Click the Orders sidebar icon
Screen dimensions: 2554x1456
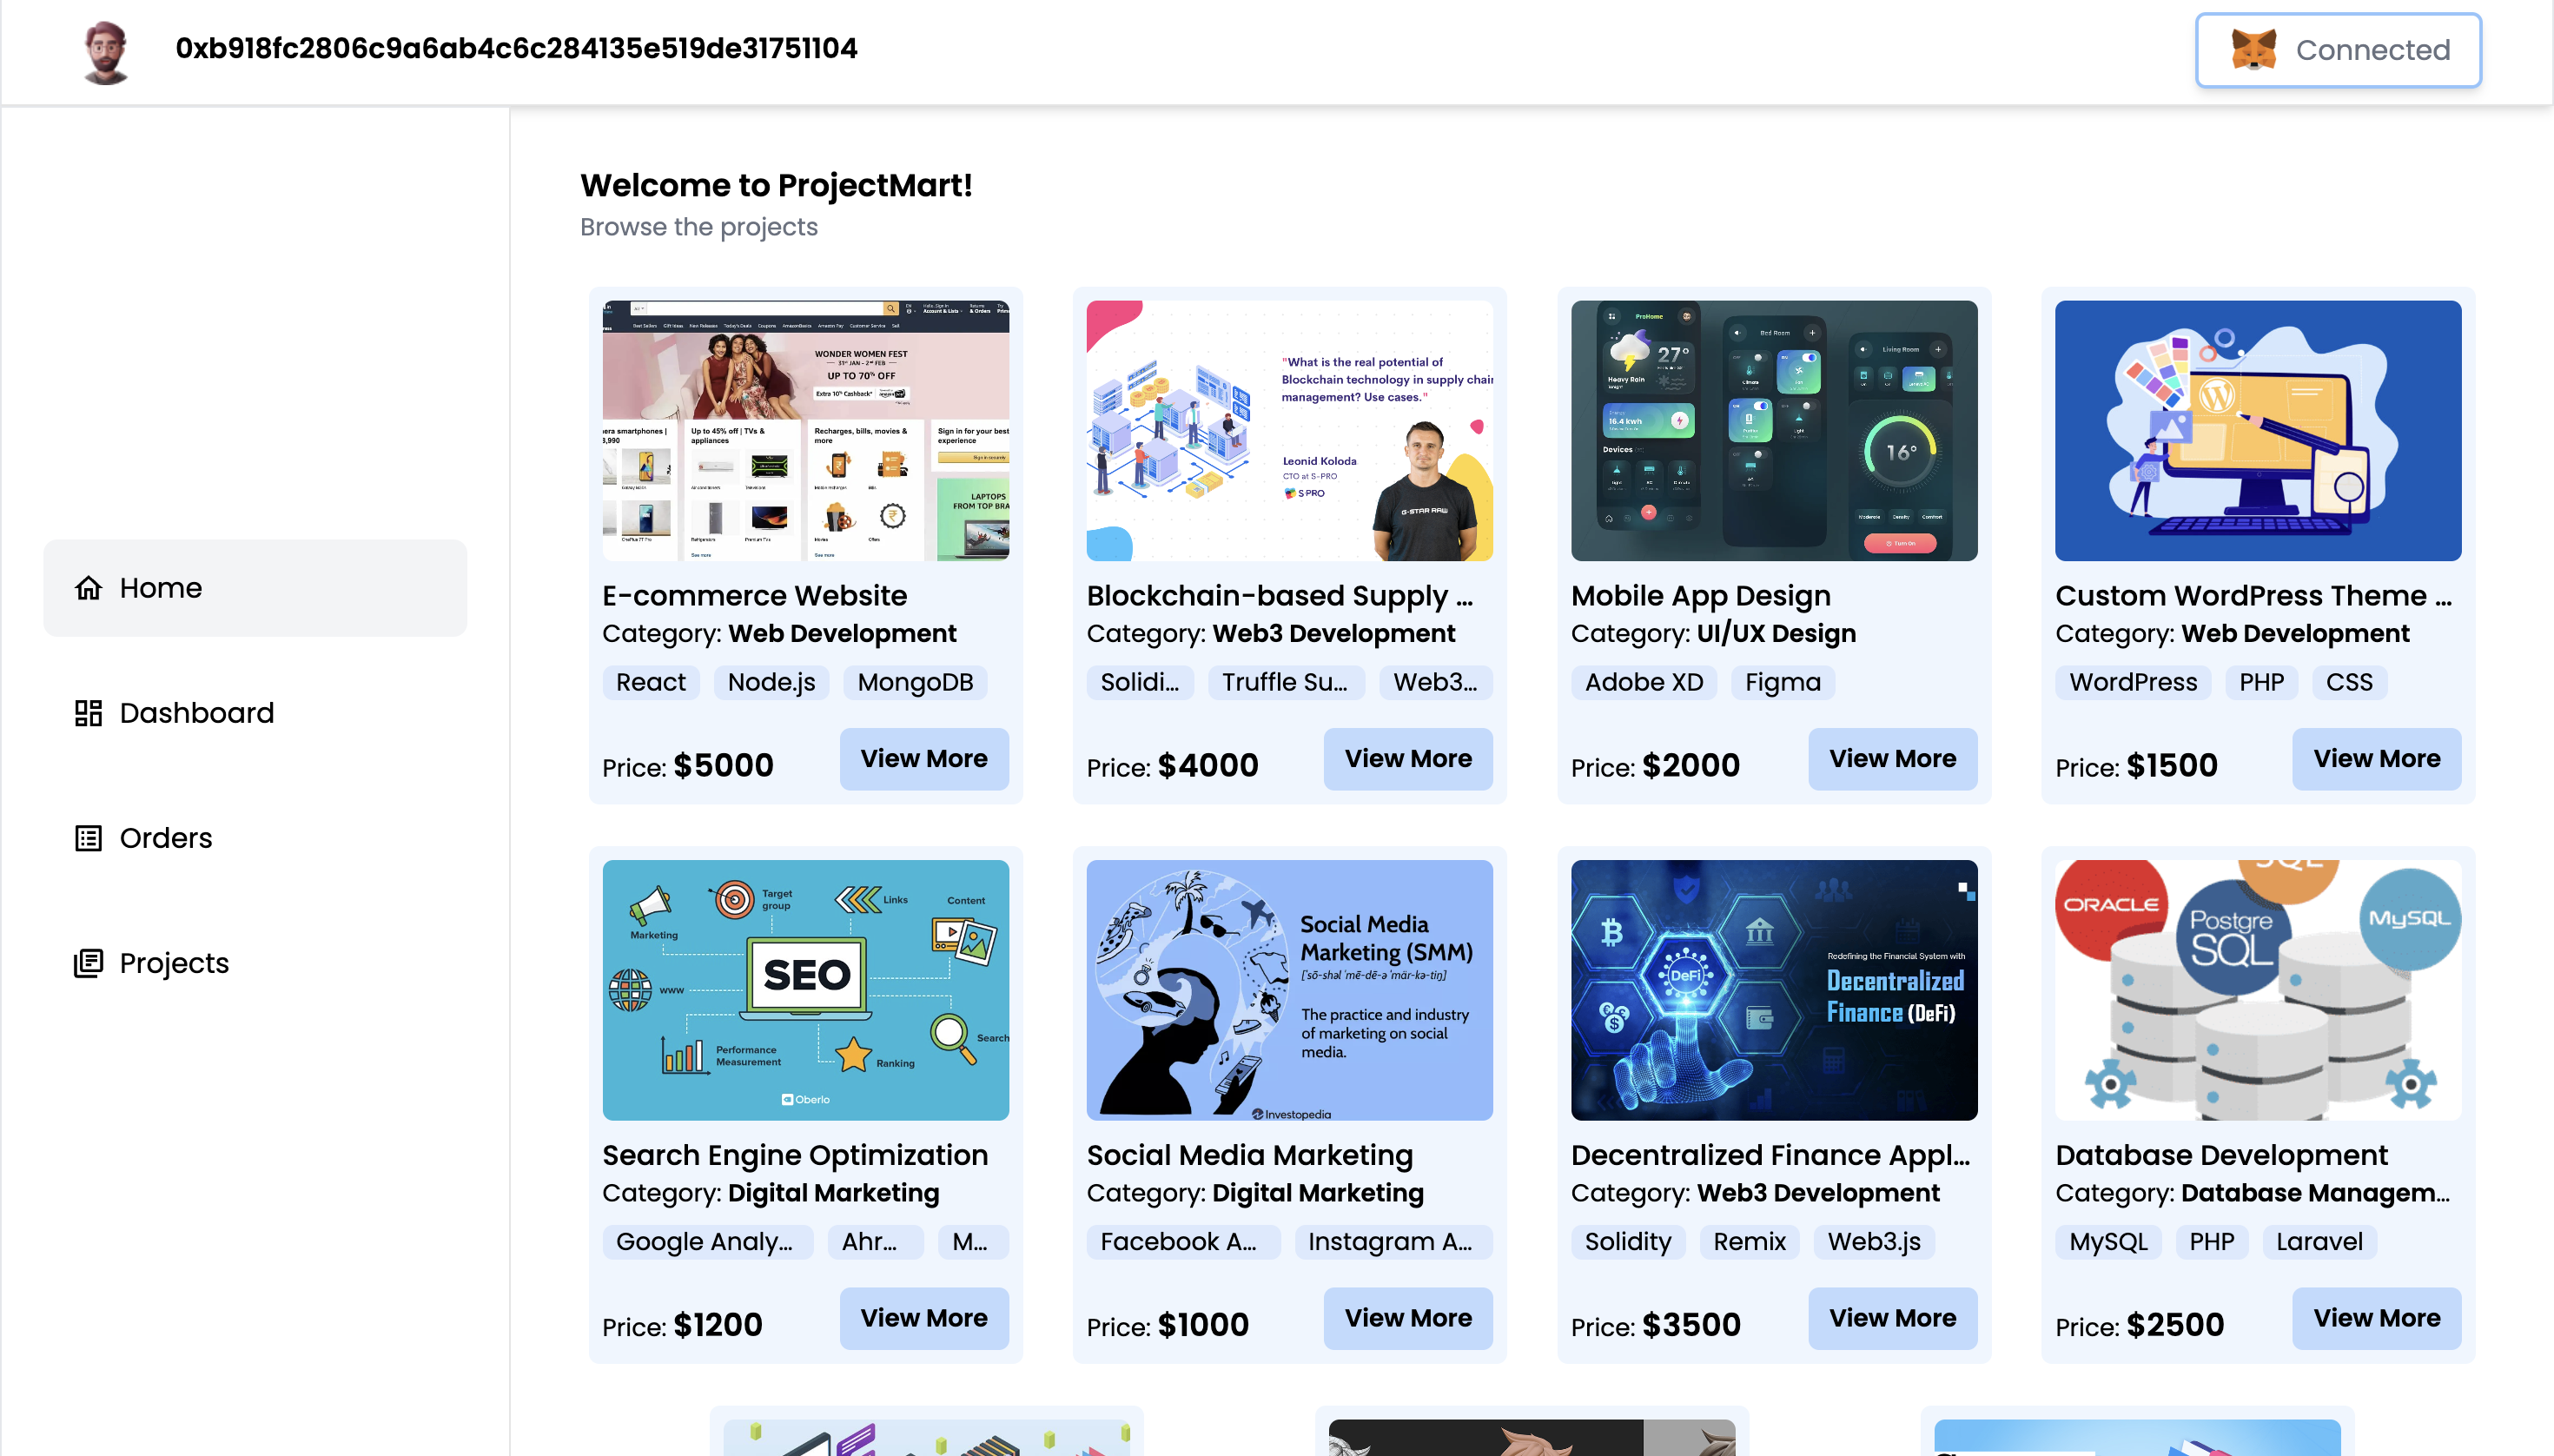(x=88, y=837)
